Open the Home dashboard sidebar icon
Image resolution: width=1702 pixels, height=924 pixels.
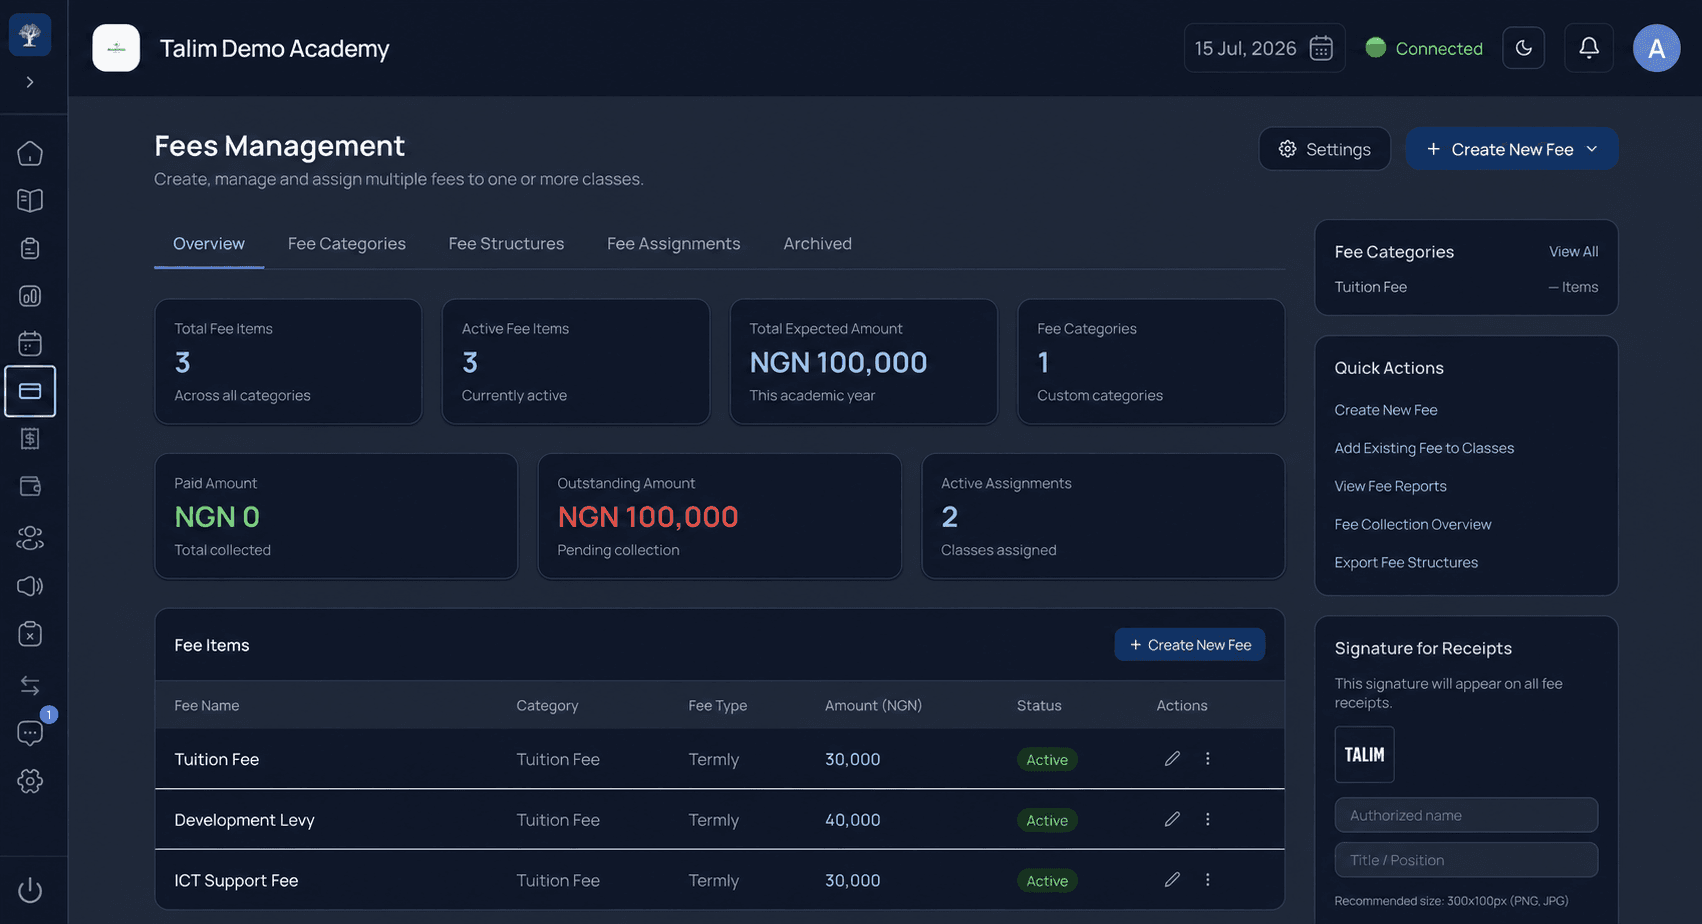(x=30, y=153)
